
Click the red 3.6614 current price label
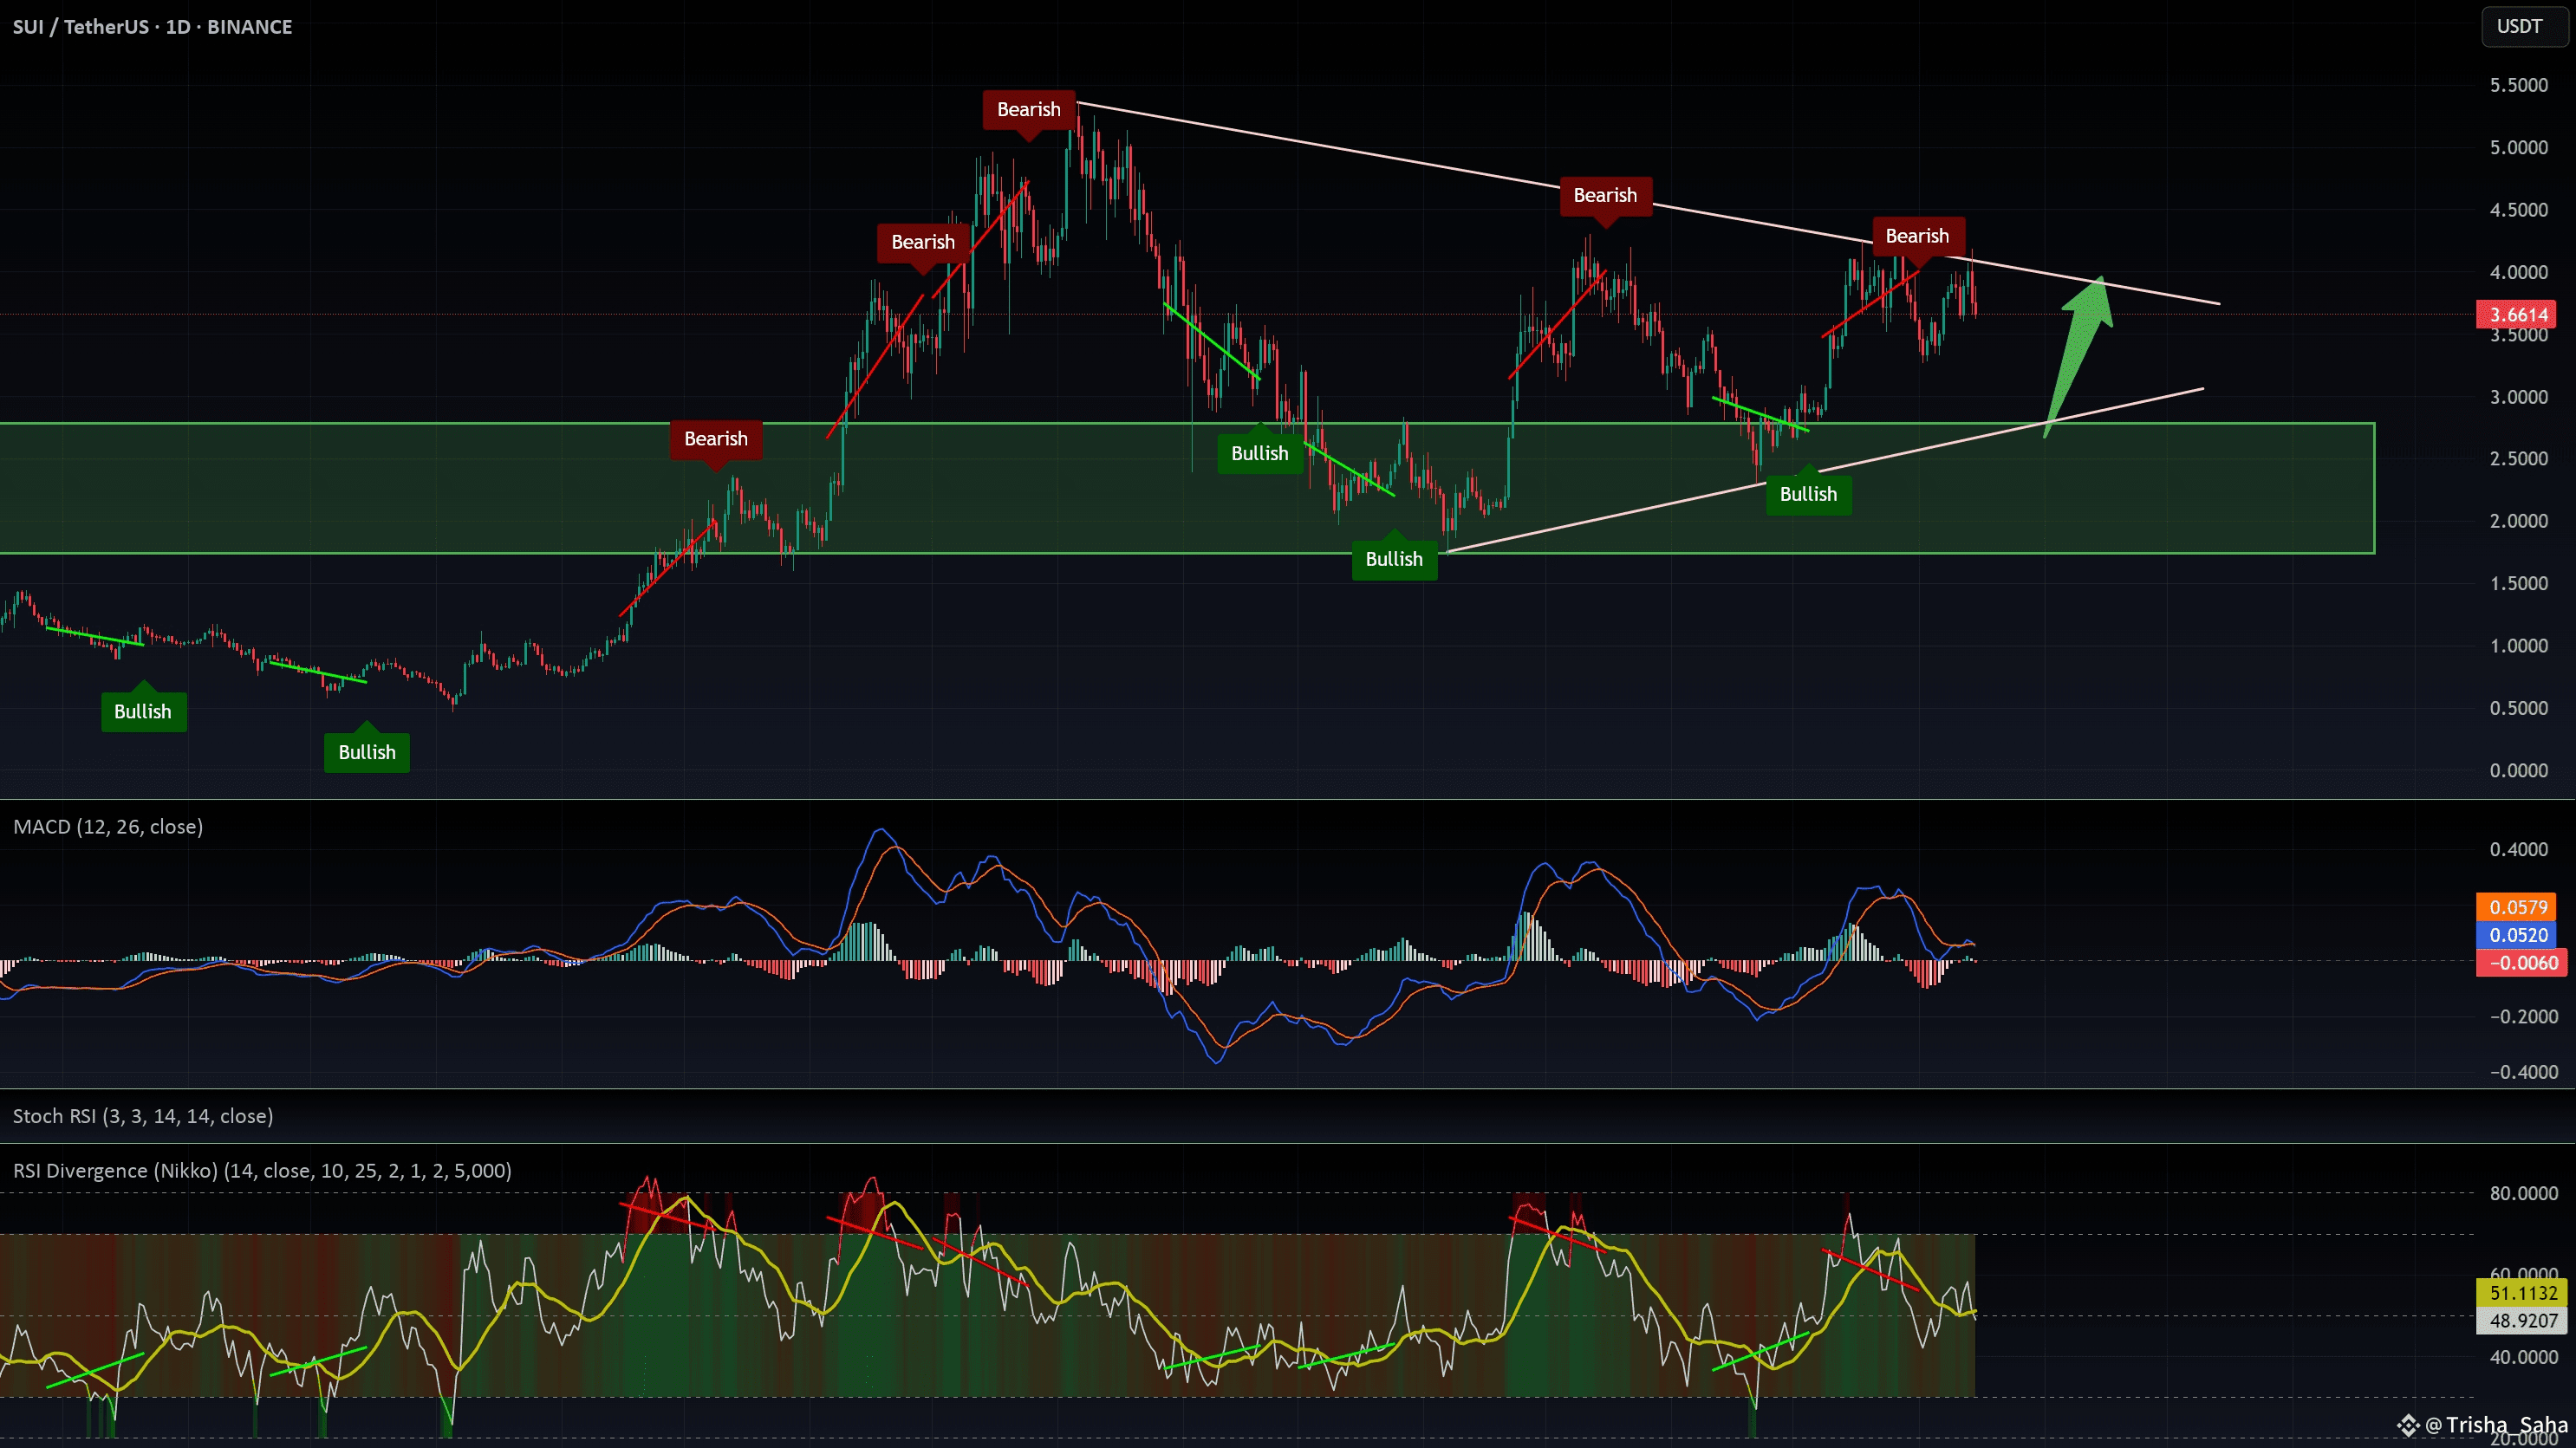point(2518,315)
